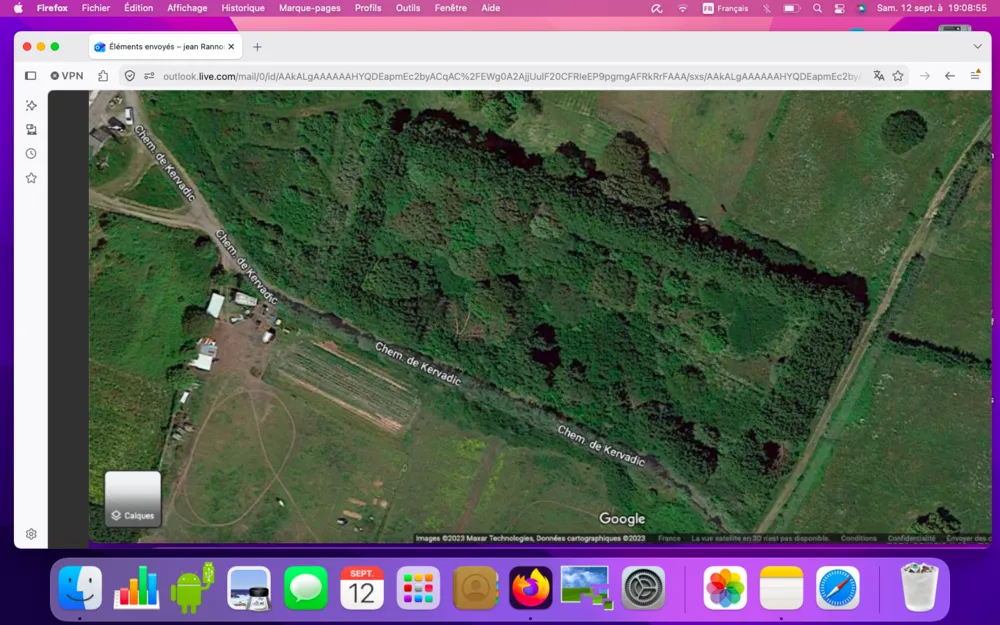
Task: Open Finder from the Dock
Action: click(x=80, y=587)
